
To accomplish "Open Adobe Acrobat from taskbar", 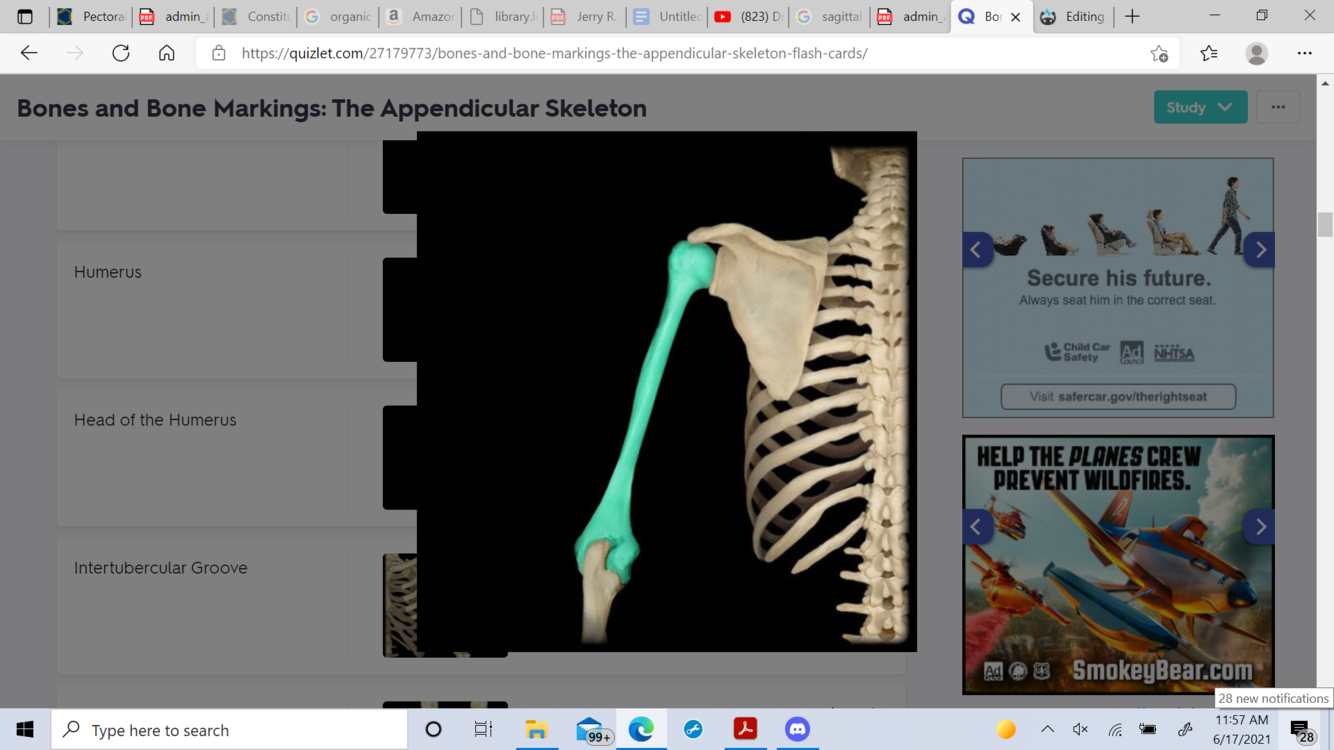I will 745,730.
